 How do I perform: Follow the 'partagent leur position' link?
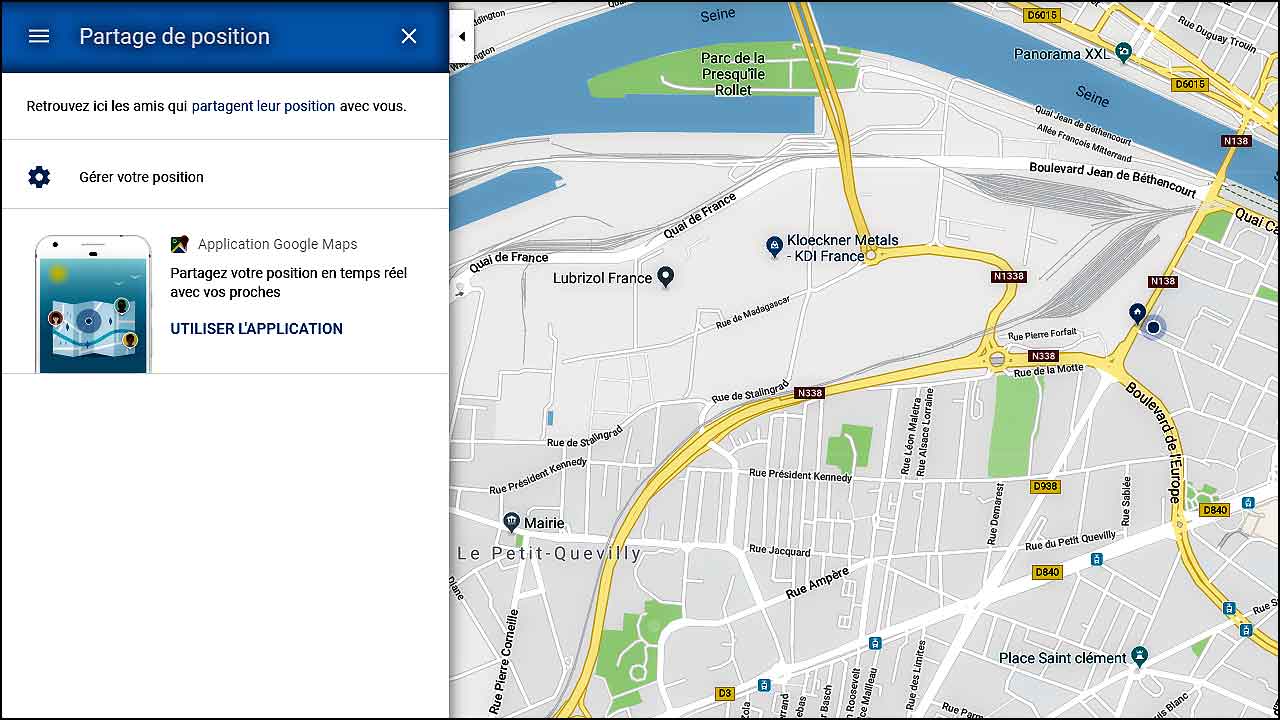pos(263,106)
